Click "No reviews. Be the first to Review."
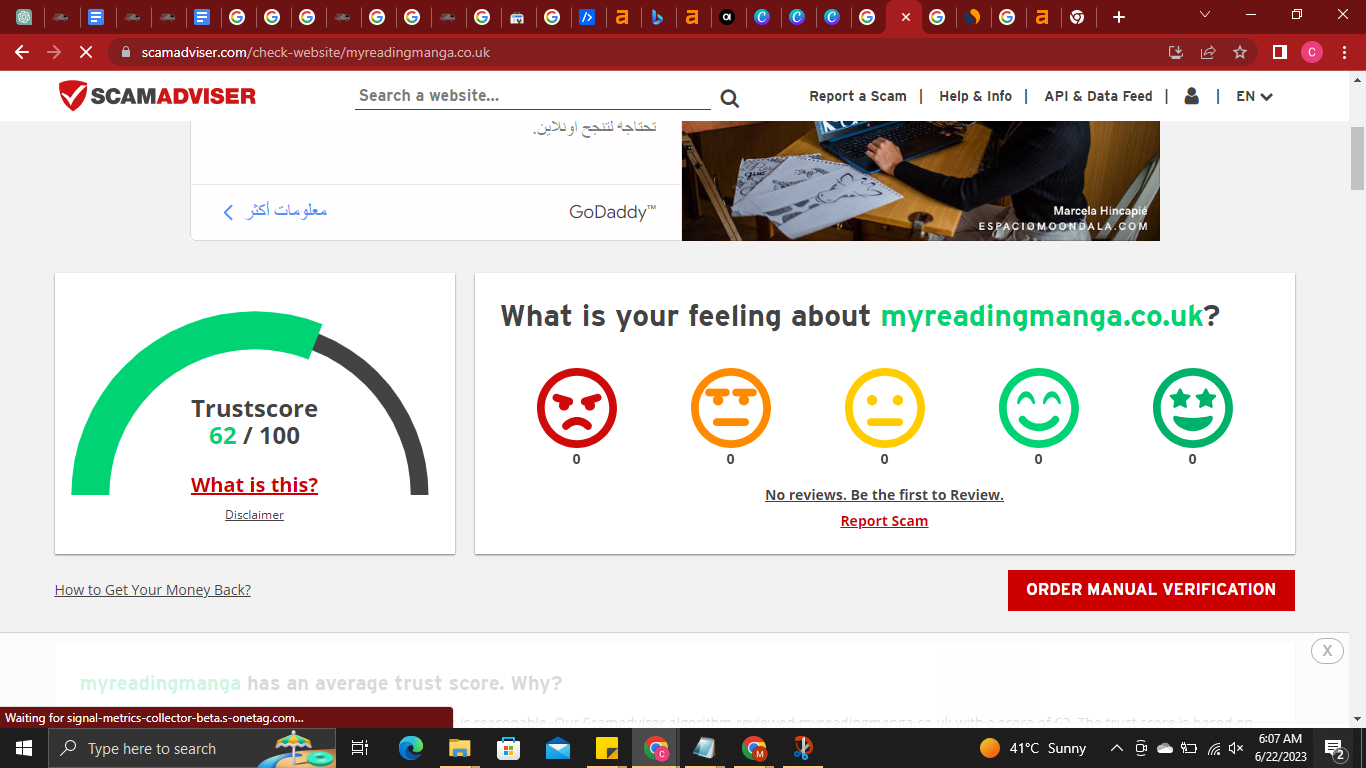Screen dimensions: 1366x768 [x=884, y=495]
